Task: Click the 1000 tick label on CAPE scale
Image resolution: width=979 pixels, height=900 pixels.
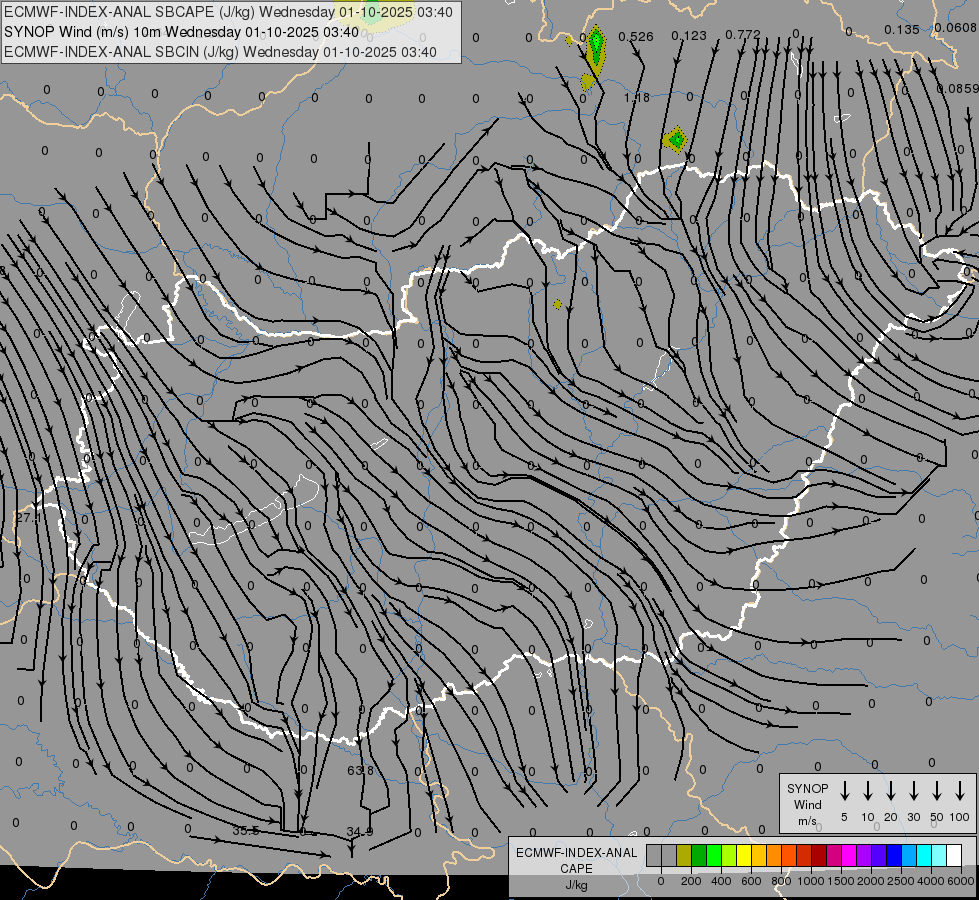Action: 811,881
